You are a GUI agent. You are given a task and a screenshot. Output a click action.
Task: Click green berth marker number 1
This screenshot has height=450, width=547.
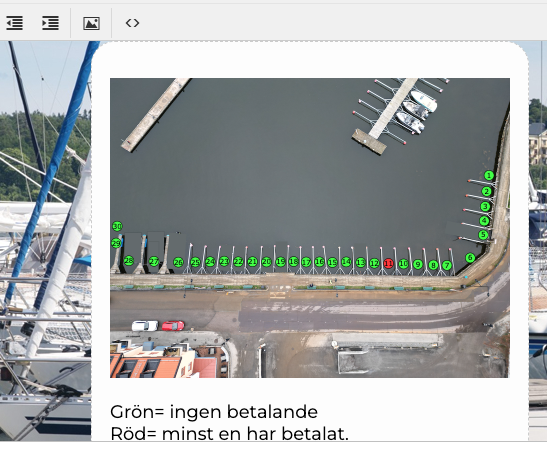489,175
